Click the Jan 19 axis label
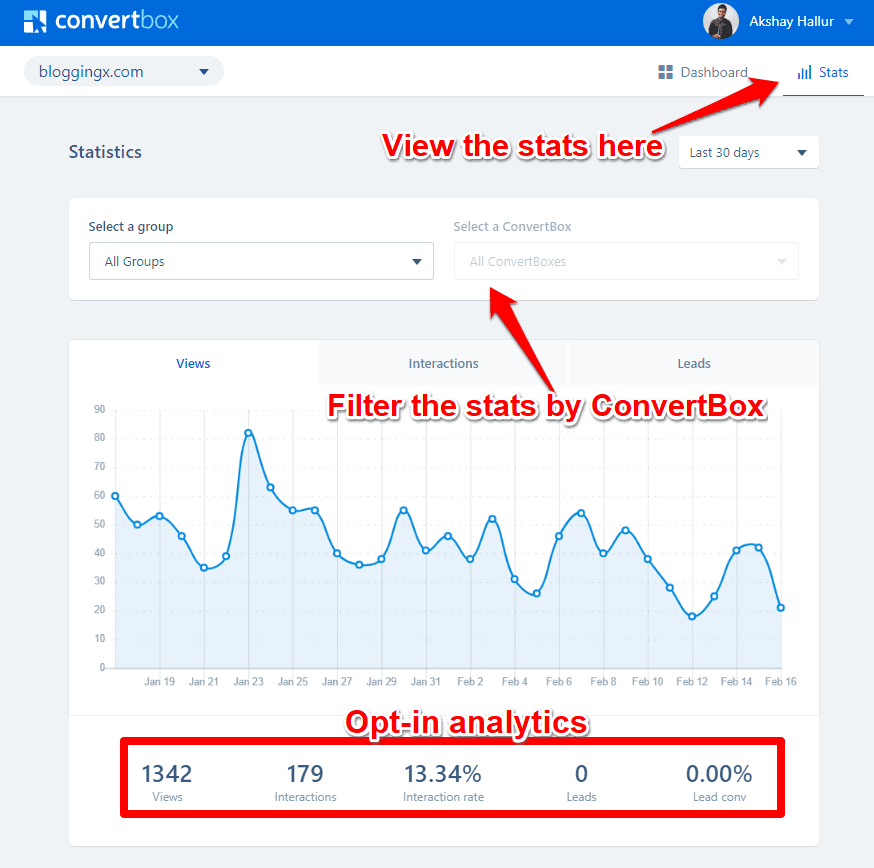The width and height of the screenshot is (874, 868). pyautogui.click(x=159, y=681)
